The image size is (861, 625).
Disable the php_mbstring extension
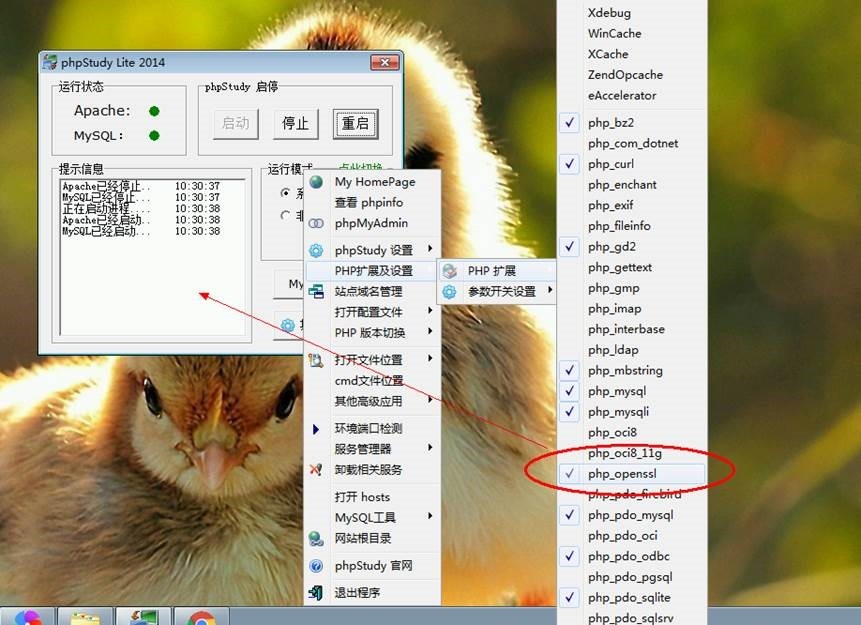[x=570, y=370]
